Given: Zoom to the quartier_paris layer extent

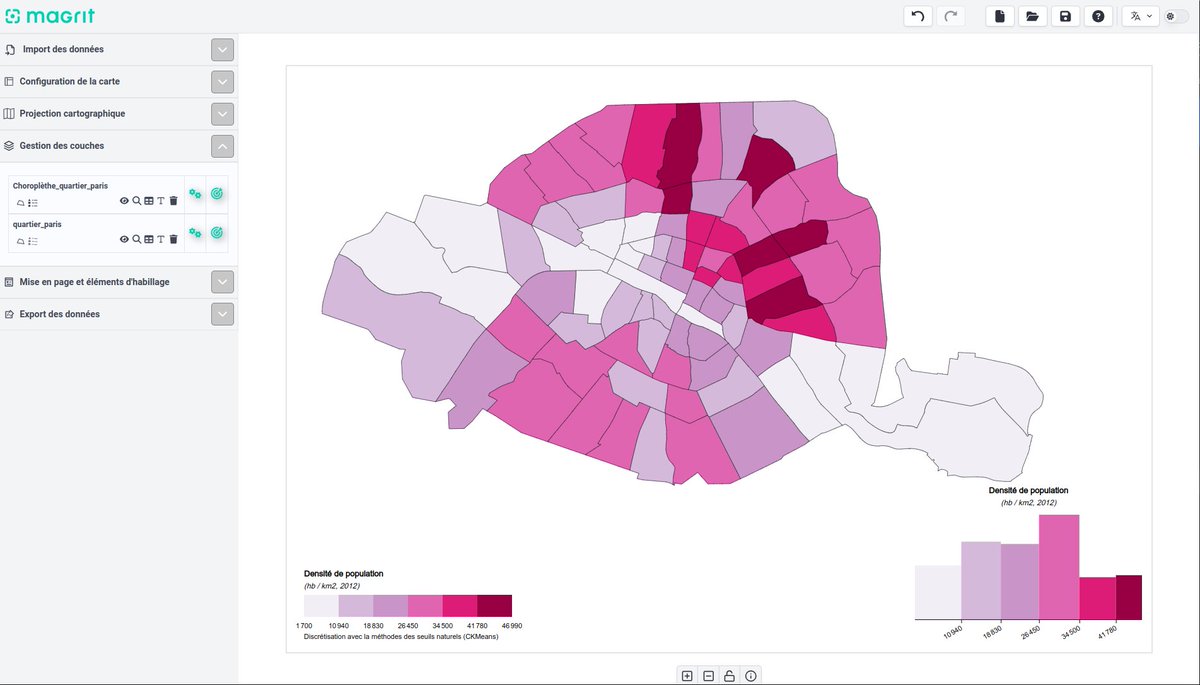Looking at the screenshot, I should pos(137,238).
